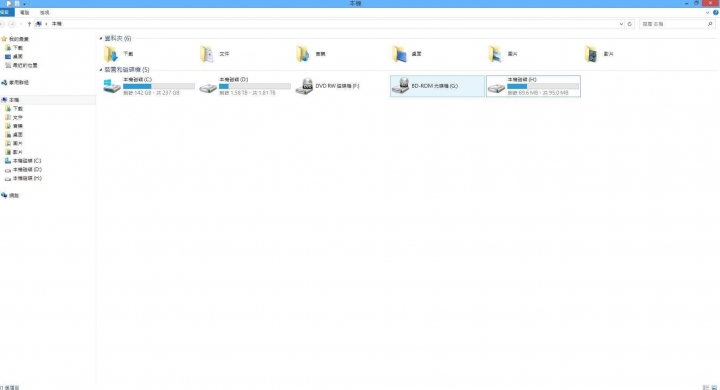Select the BD-ROM drive (G:) icon
This screenshot has height=390, width=720.
click(x=400, y=86)
